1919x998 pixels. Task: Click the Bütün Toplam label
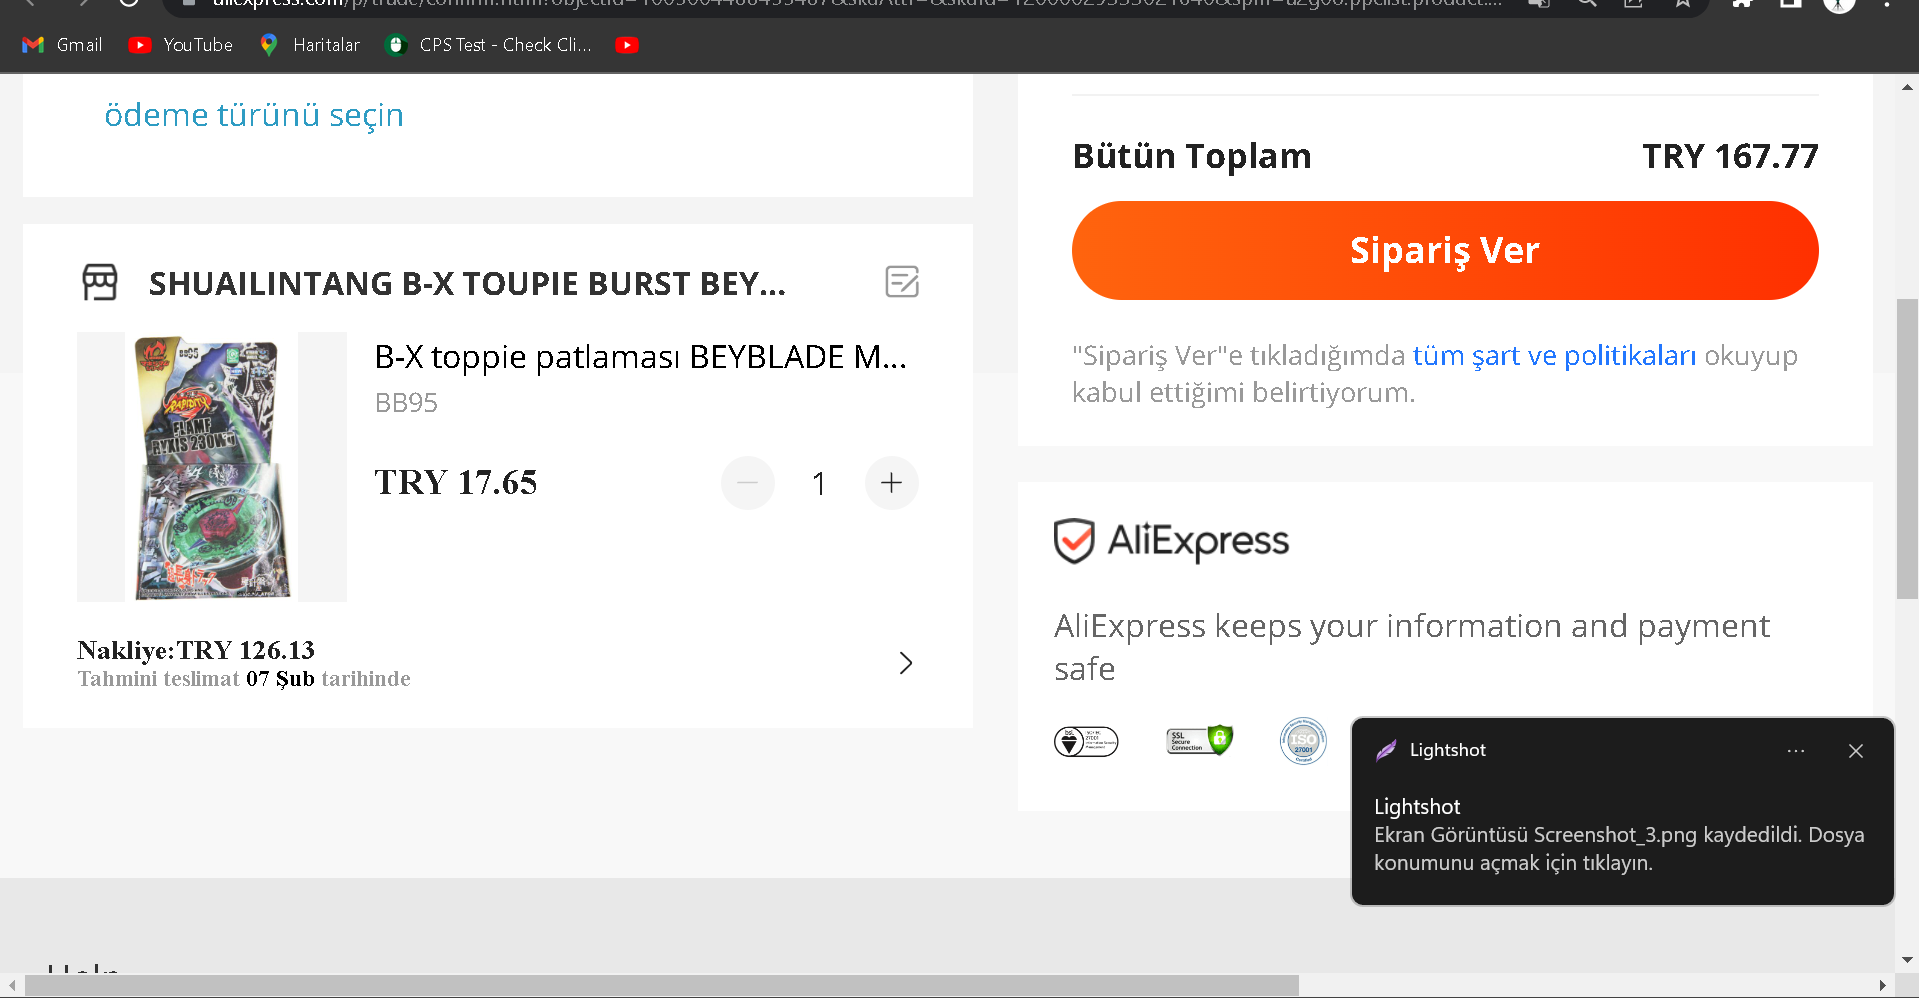[x=1192, y=156]
